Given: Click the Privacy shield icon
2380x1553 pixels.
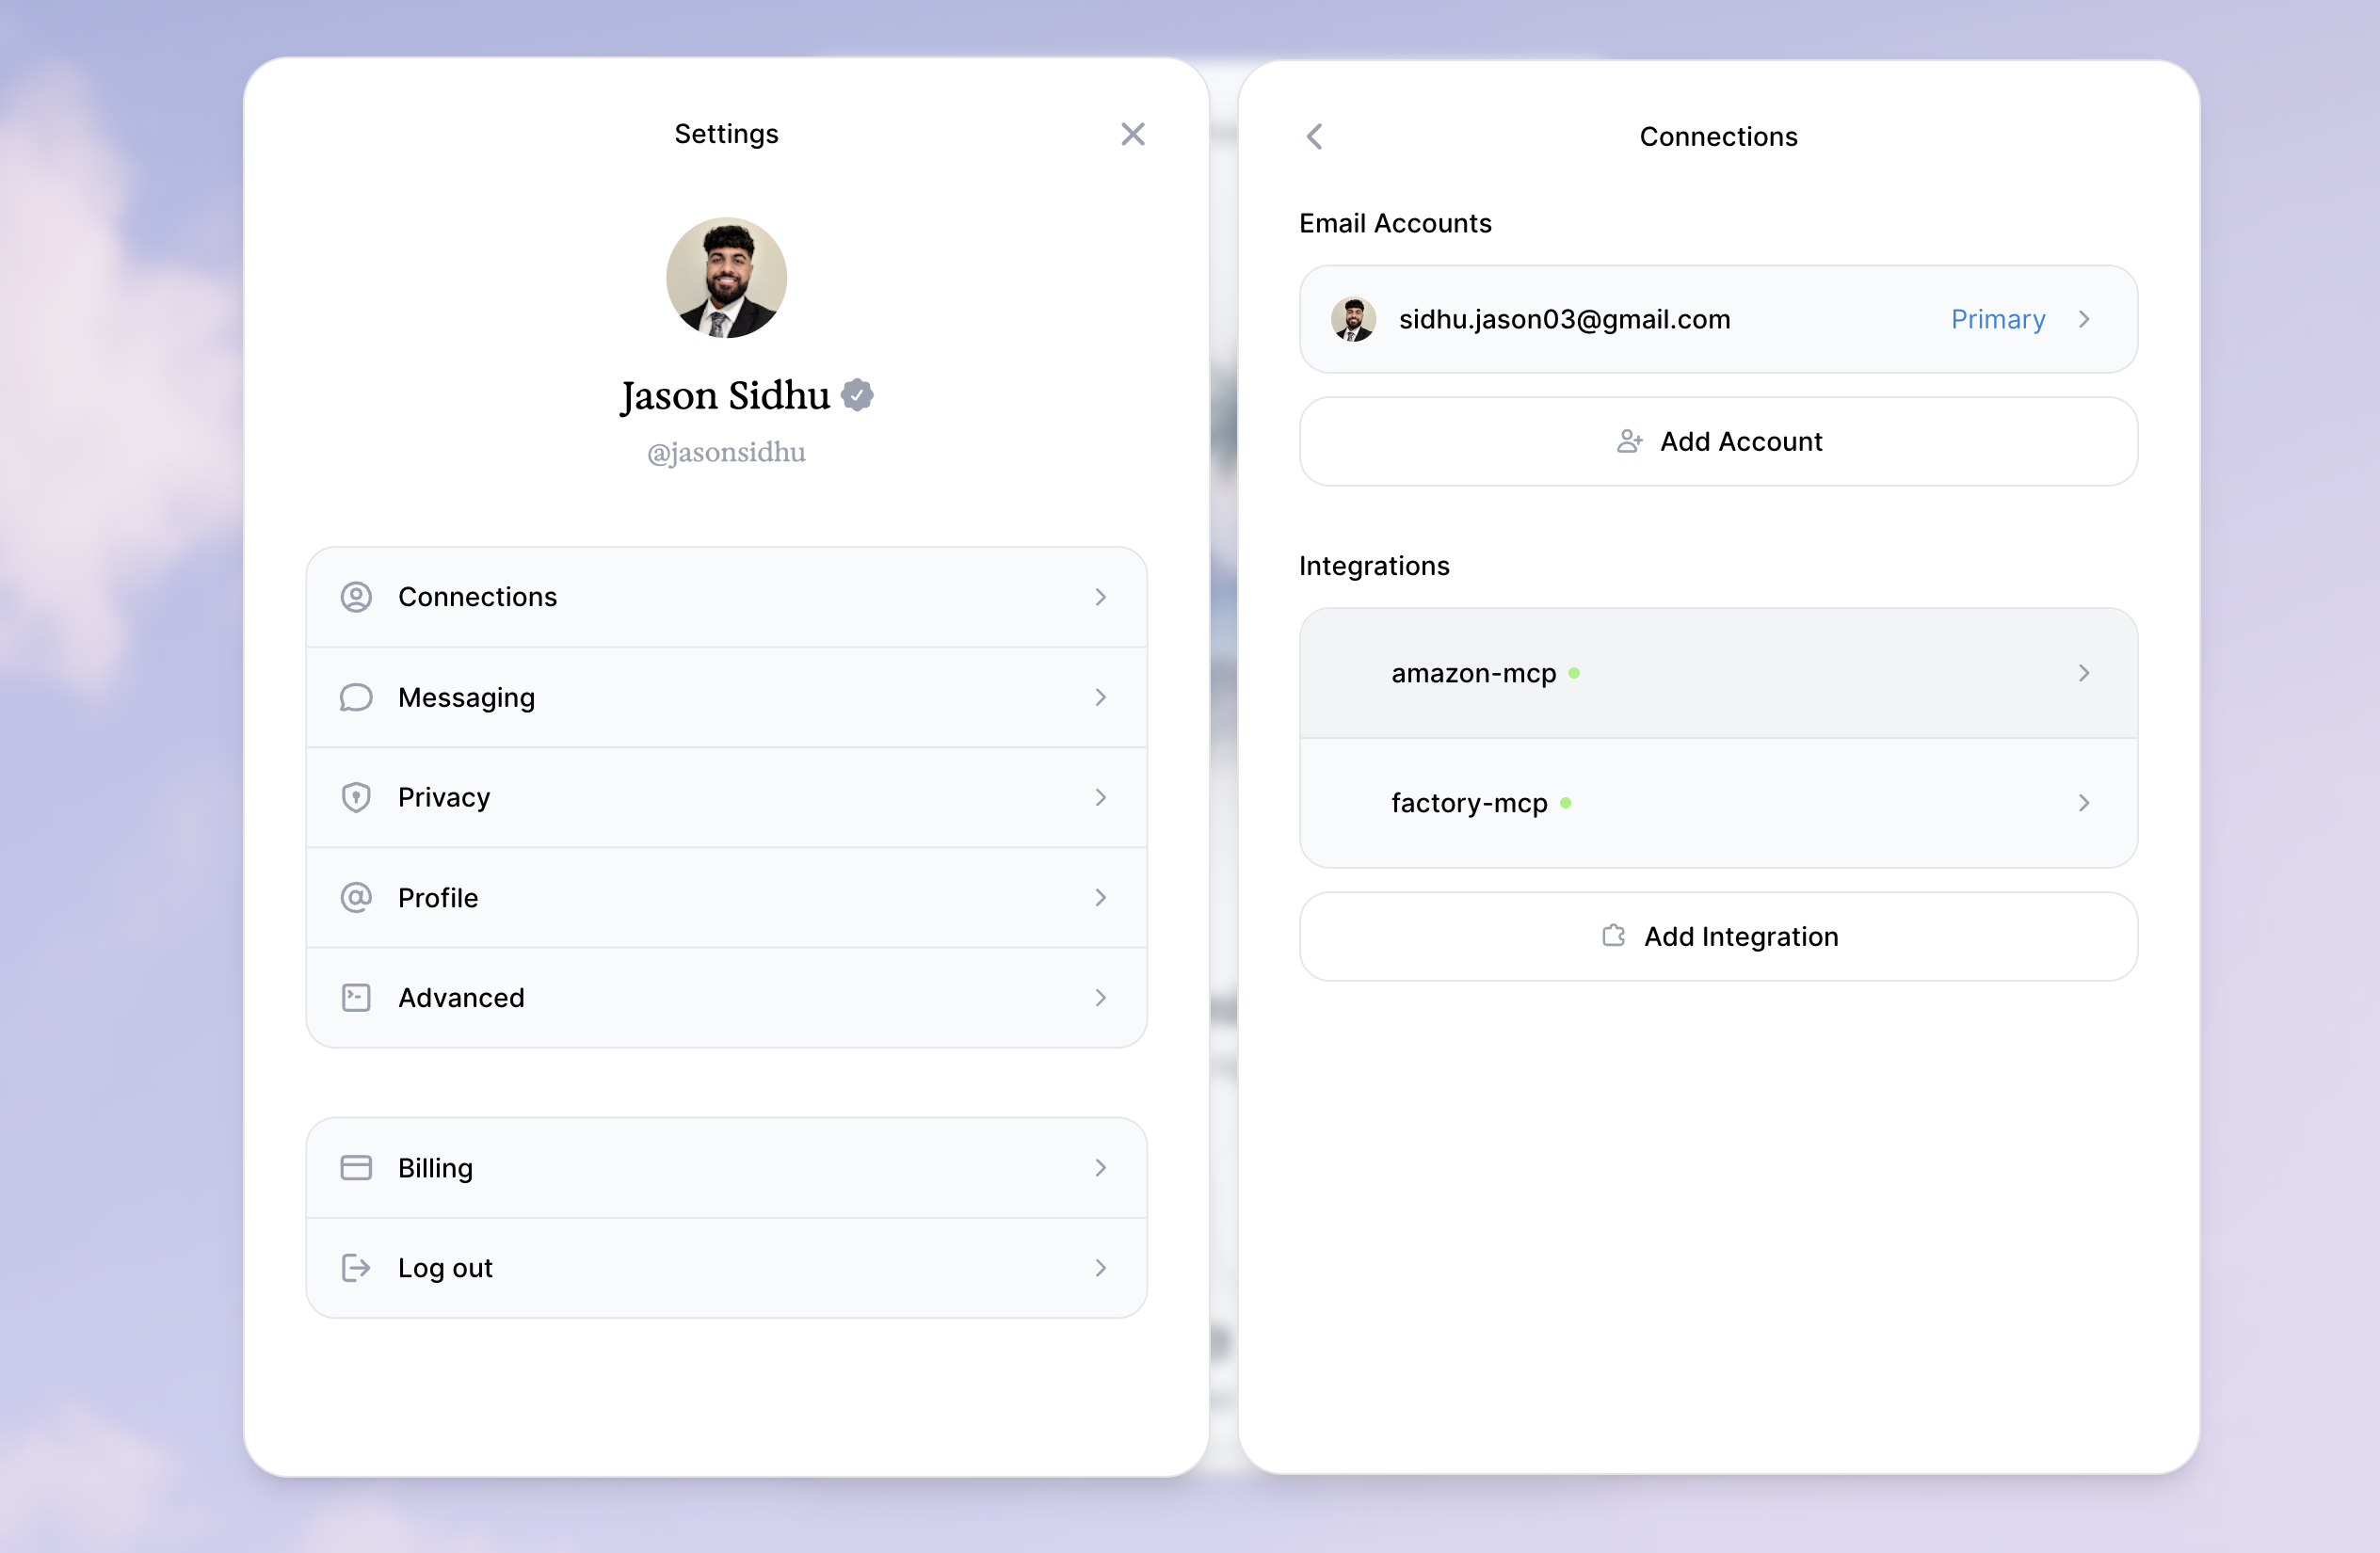Looking at the screenshot, I should pos(356,797).
